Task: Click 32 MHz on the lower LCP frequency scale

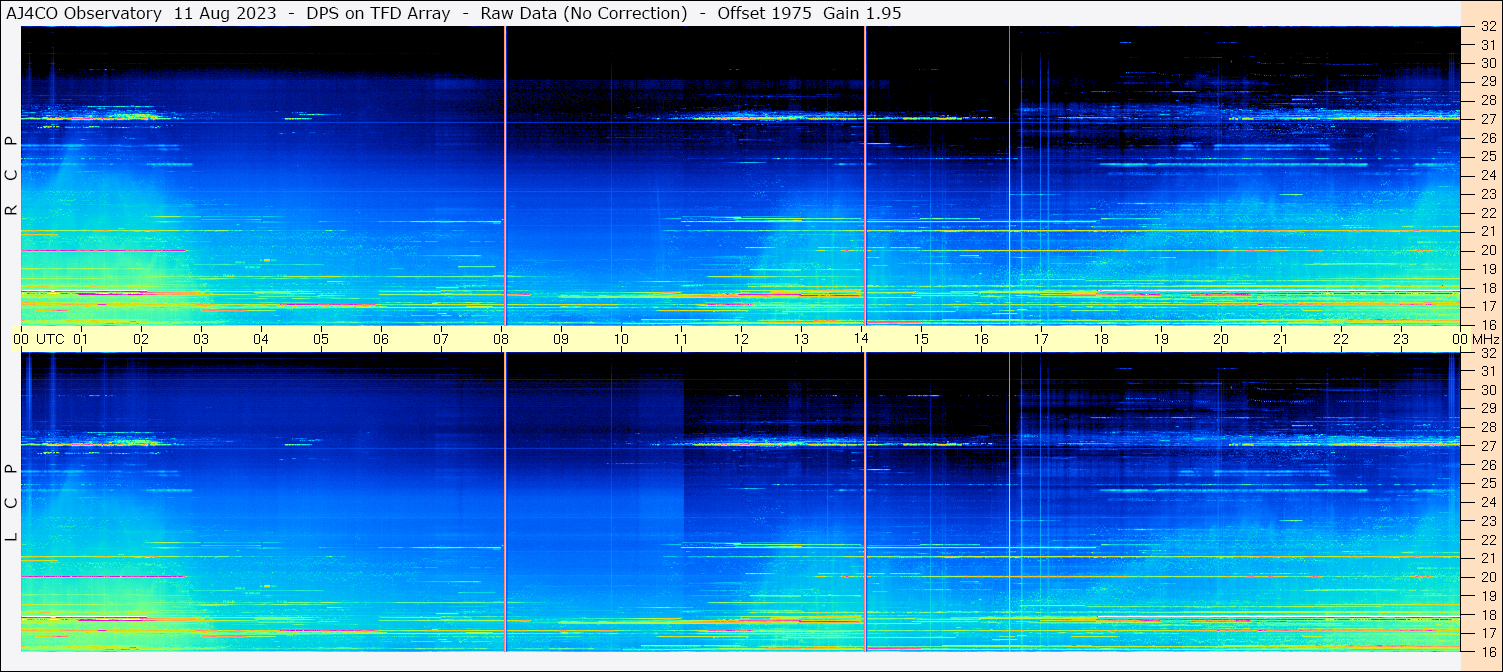Action: pyautogui.click(x=1488, y=353)
